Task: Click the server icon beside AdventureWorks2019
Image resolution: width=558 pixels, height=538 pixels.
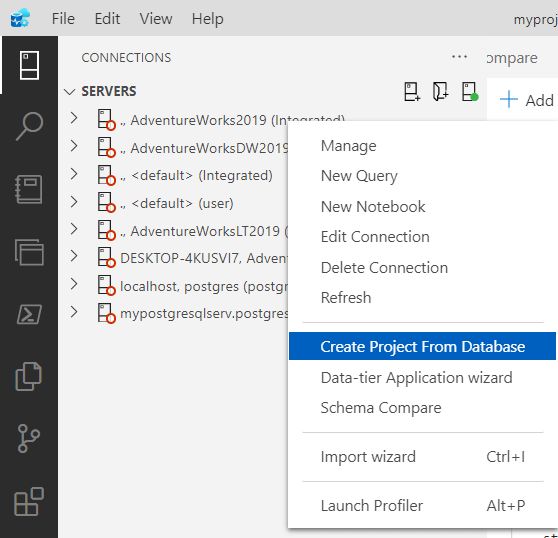Action: pyautogui.click(x=106, y=120)
